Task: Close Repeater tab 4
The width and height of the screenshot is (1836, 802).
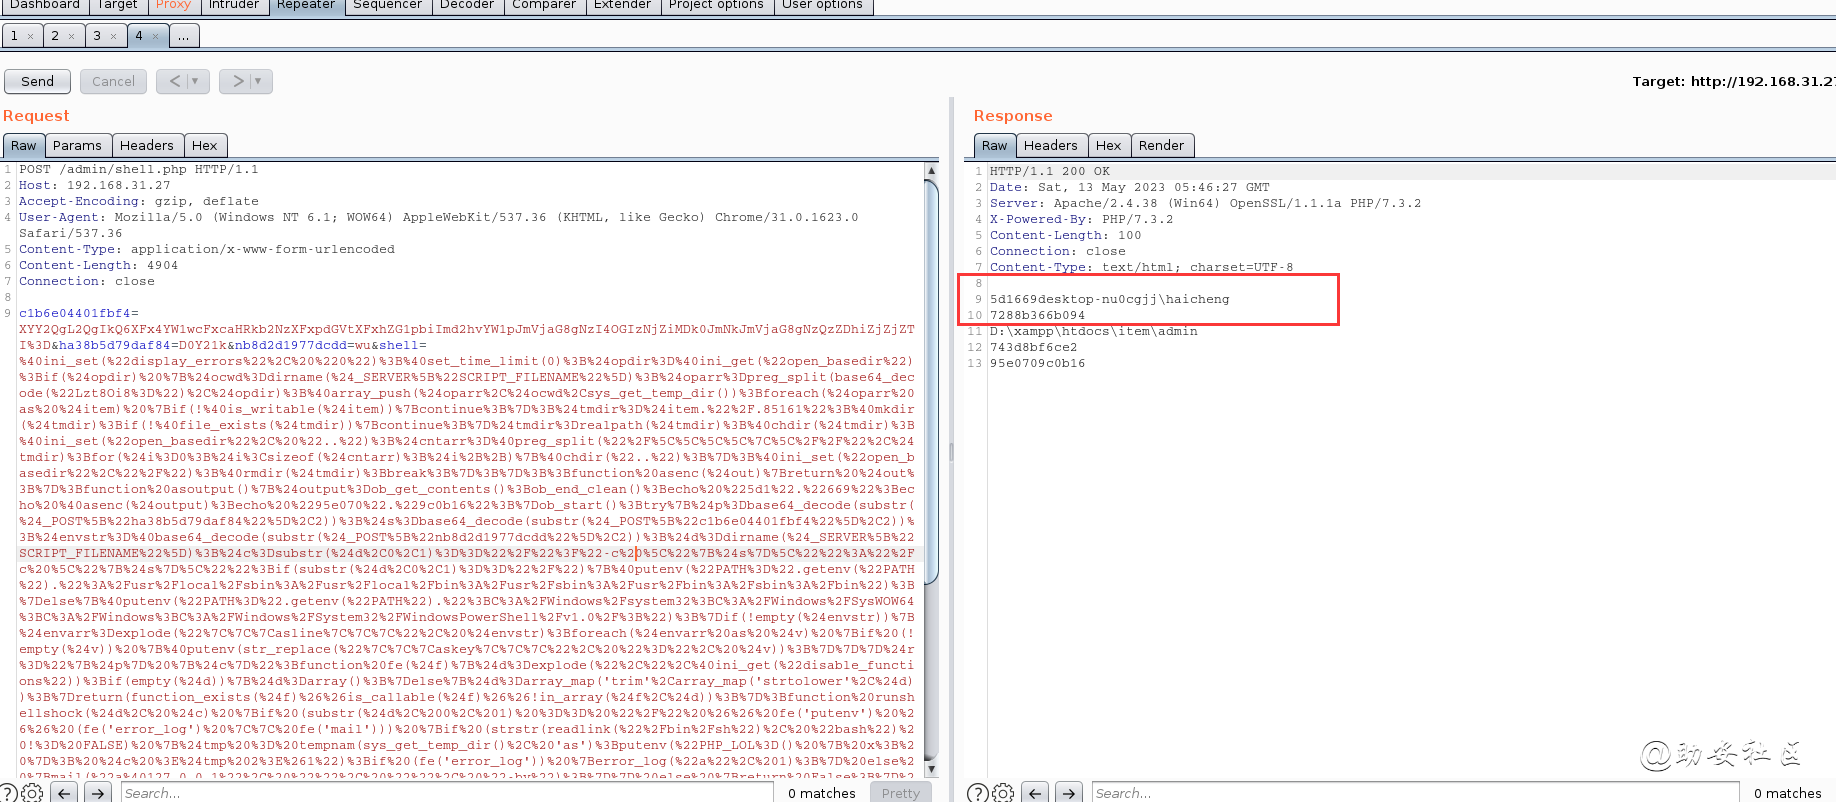Action: point(156,36)
